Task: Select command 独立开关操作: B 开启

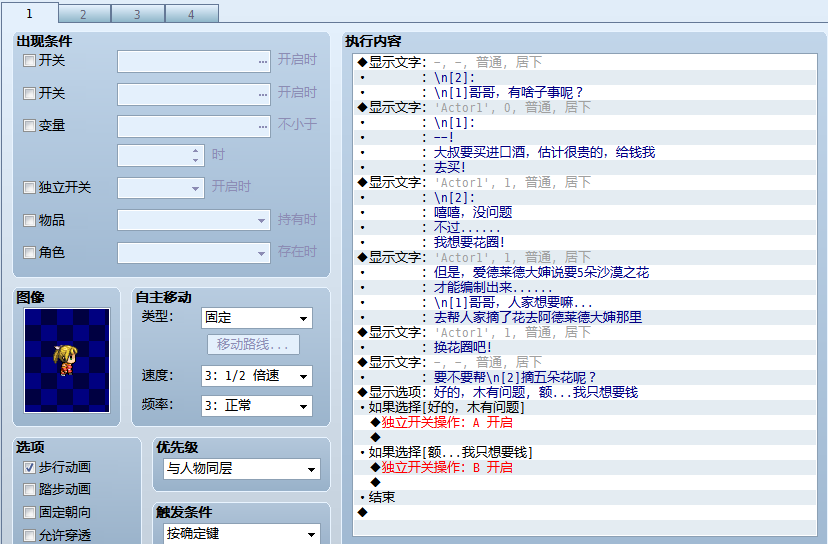Action: click(585, 467)
